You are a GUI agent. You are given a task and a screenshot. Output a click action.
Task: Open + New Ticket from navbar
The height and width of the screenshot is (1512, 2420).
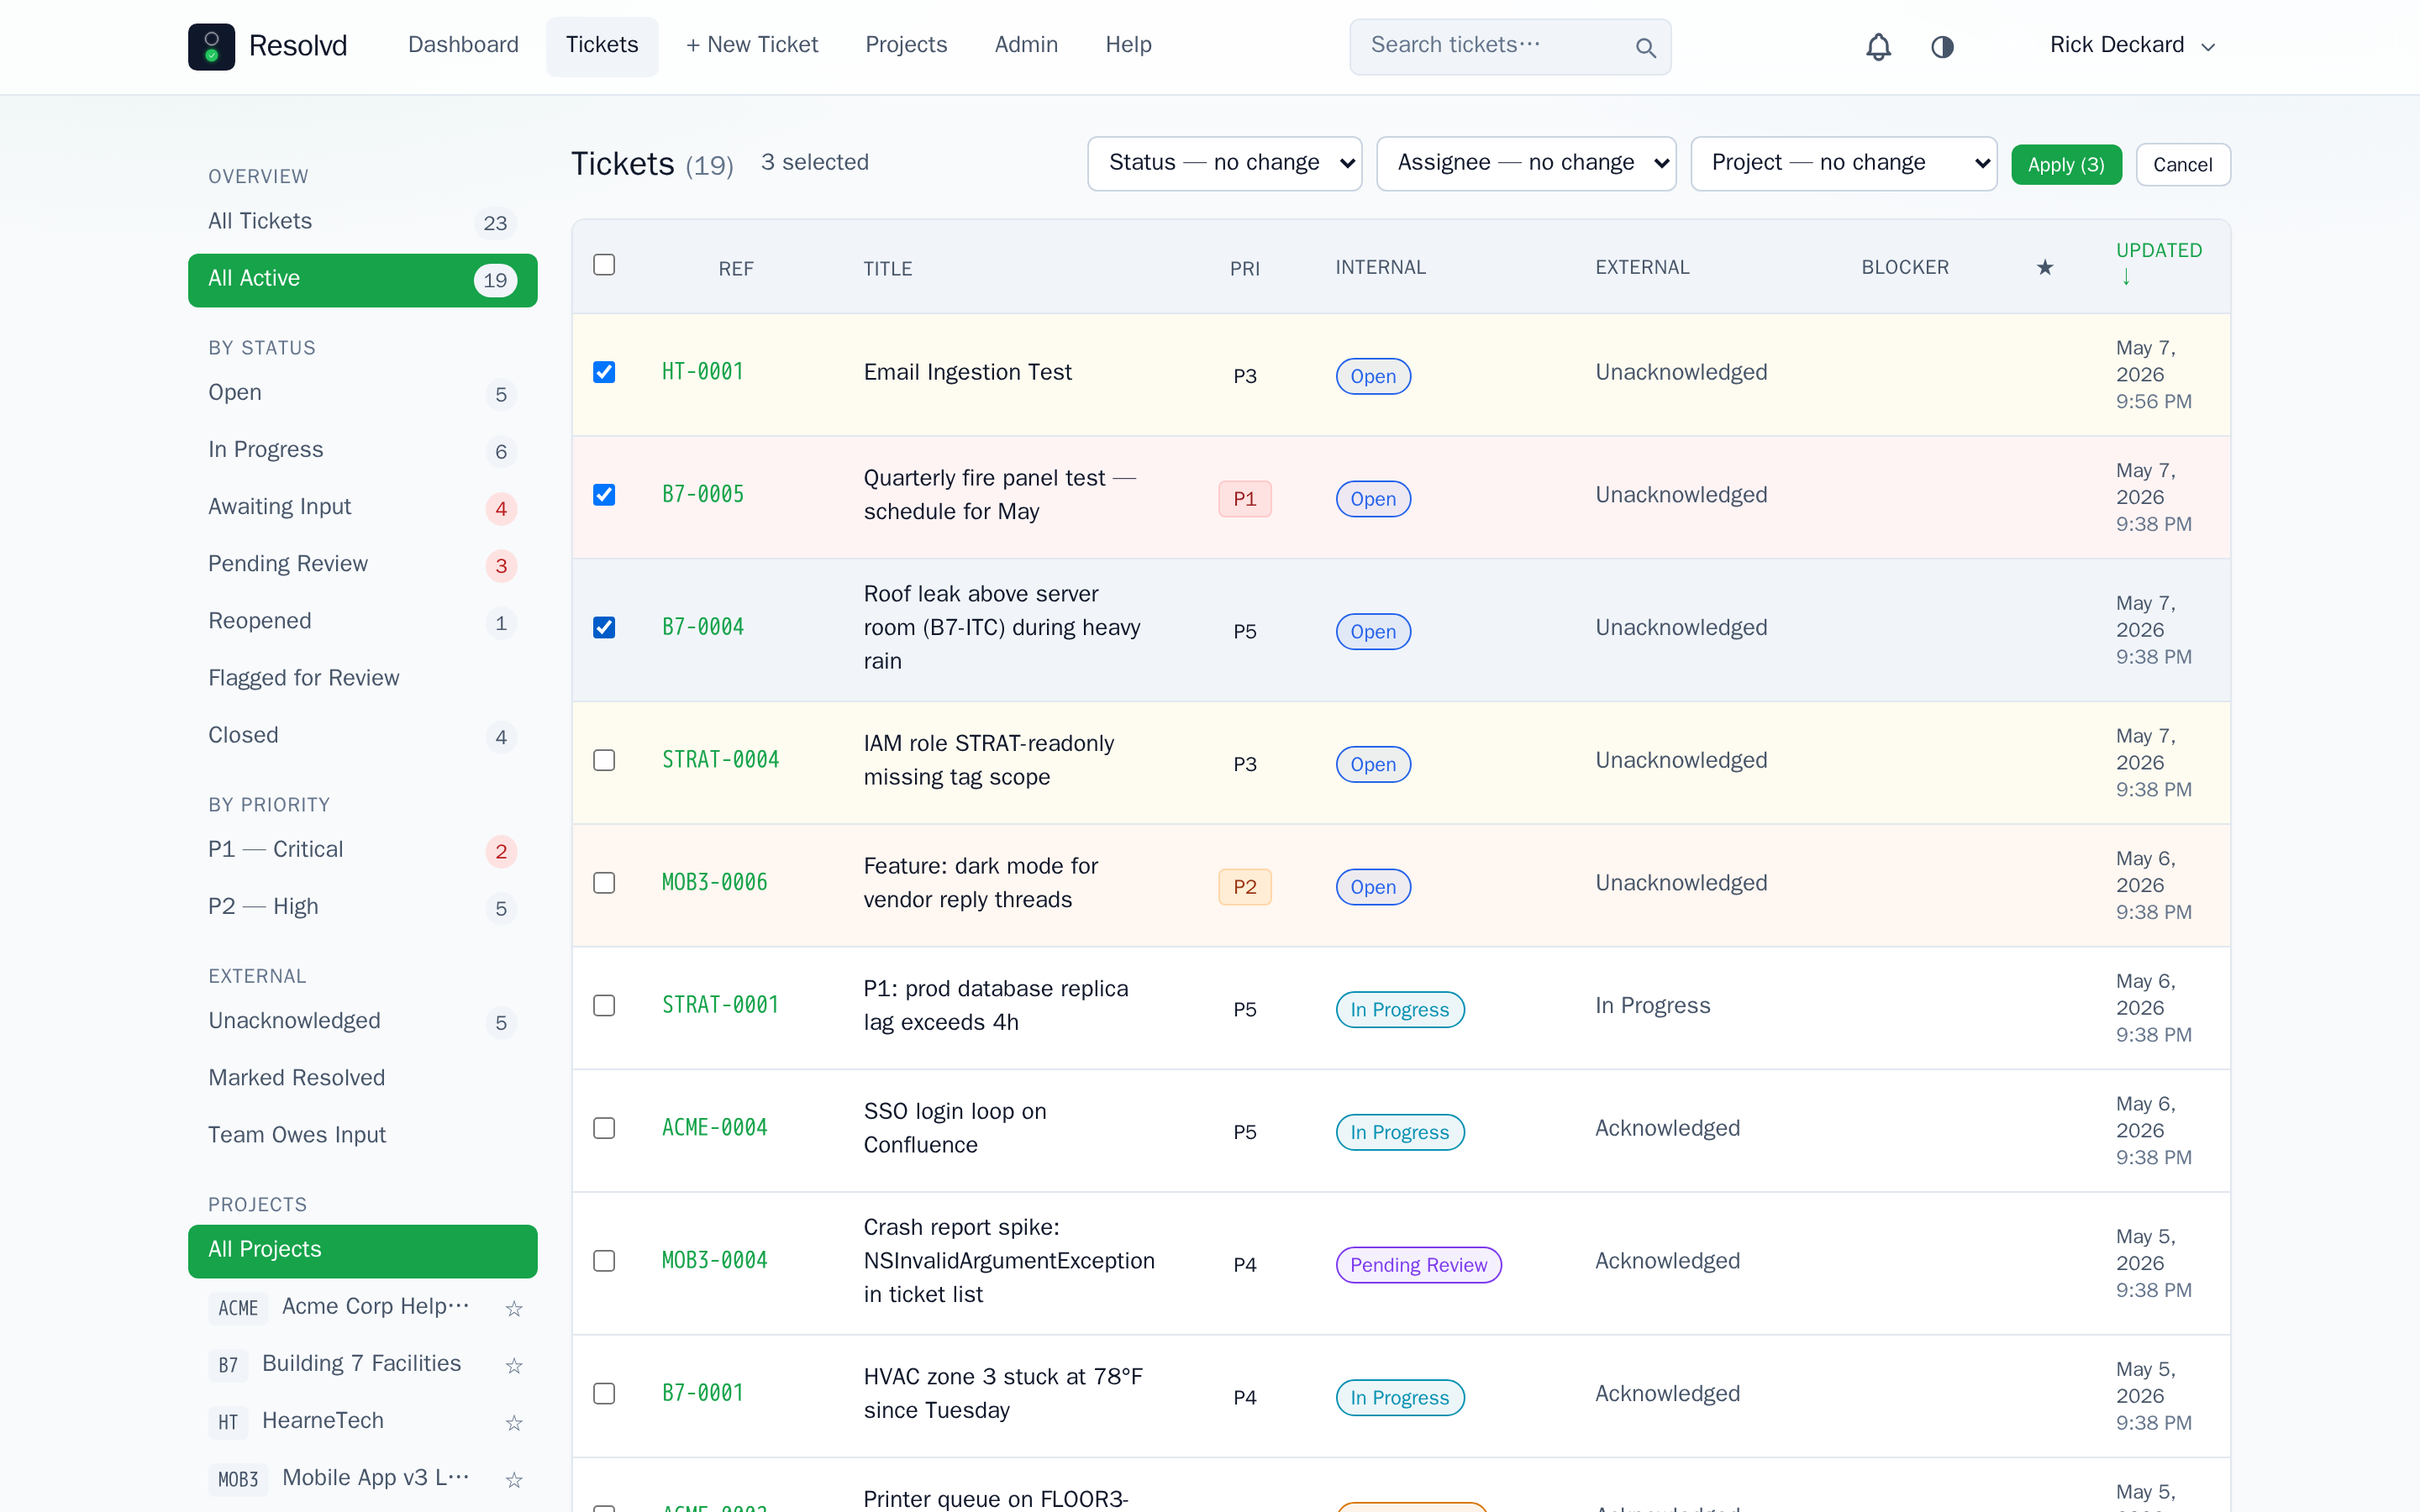click(x=752, y=45)
